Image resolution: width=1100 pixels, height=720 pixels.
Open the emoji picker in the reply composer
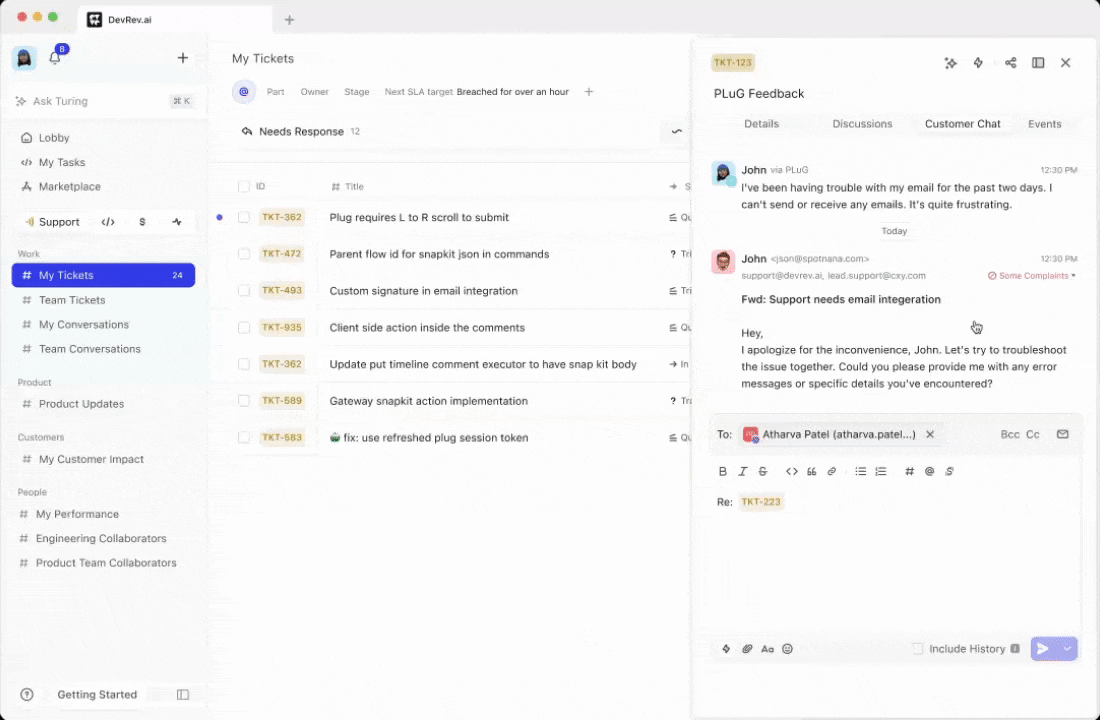pos(787,648)
